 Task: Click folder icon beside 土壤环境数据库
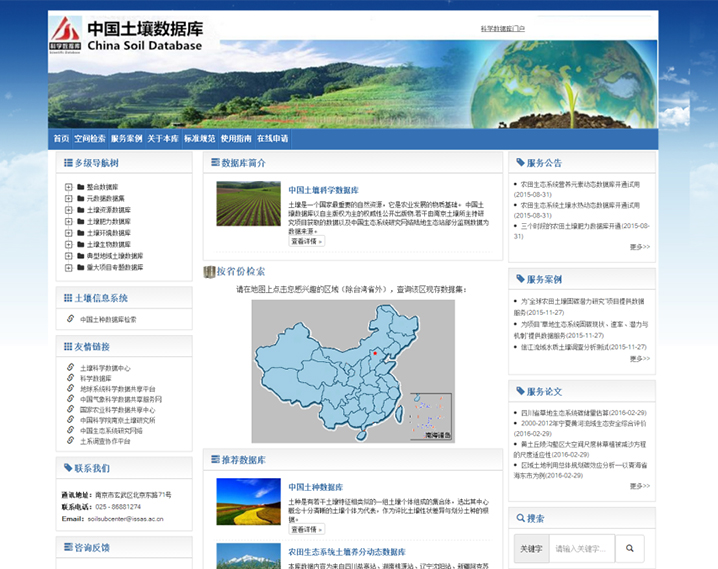click(x=81, y=233)
